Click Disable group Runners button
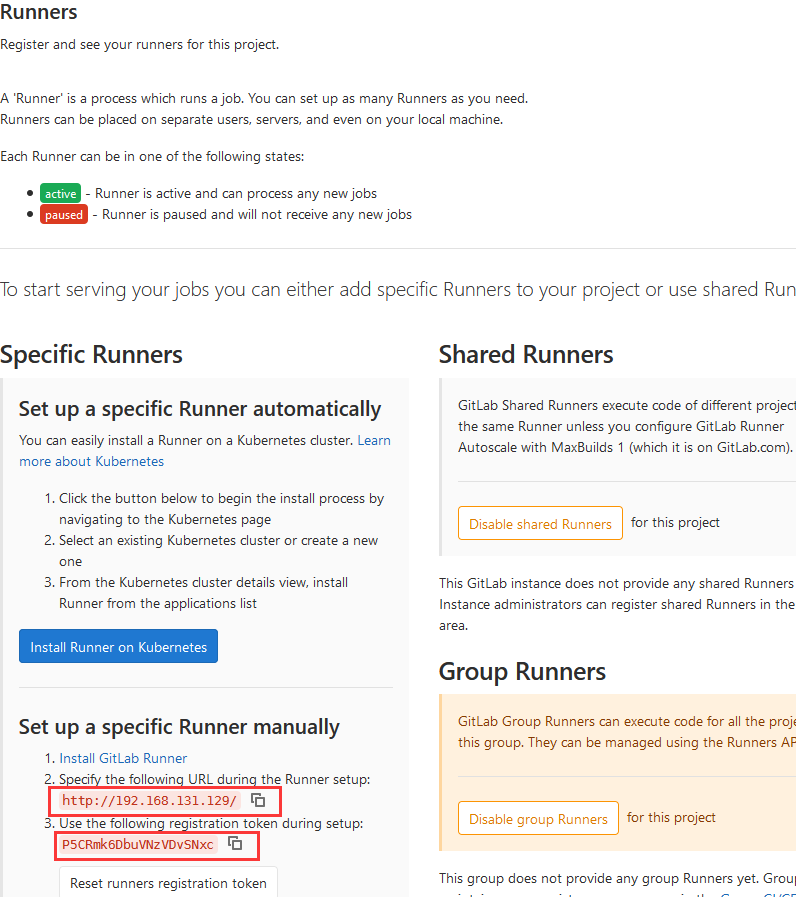796x897 pixels. [x=538, y=818]
